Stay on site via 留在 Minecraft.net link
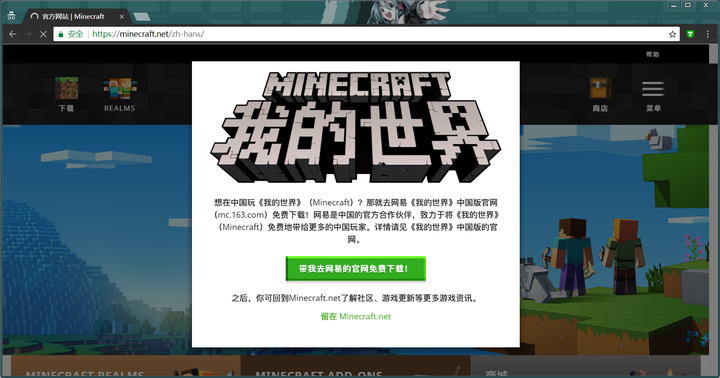This screenshot has width=720, height=378. pyautogui.click(x=355, y=316)
